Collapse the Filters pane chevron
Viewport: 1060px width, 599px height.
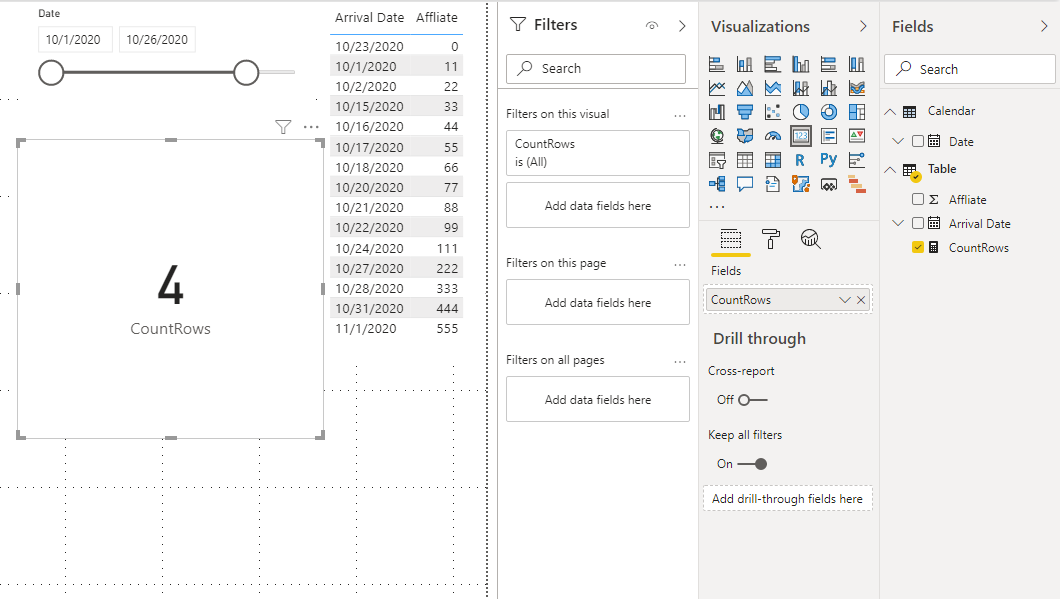[682, 26]
